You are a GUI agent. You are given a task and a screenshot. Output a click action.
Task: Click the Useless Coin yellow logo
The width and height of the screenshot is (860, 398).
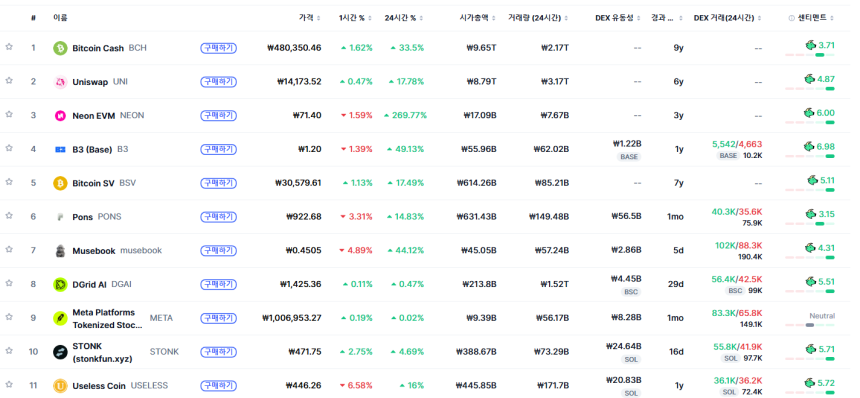(x=60, y=386)
